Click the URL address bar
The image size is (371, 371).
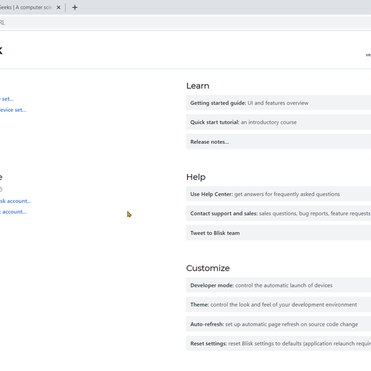(185, 23)
